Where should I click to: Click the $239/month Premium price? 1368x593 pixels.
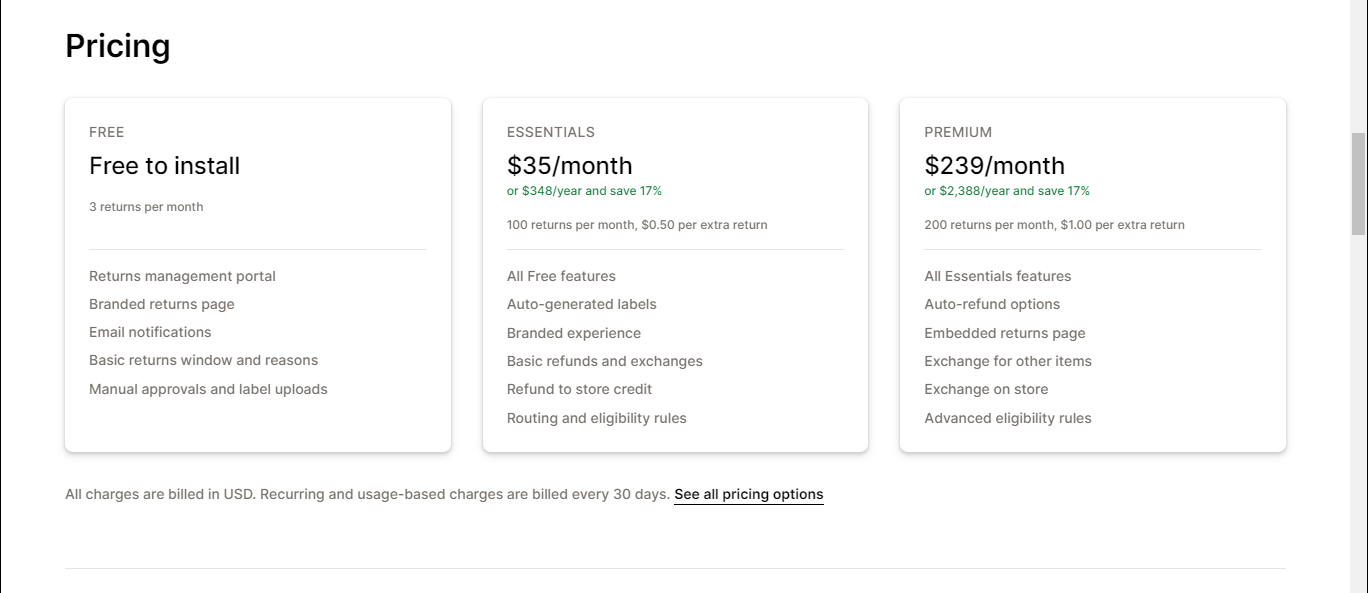click(995, 165)
